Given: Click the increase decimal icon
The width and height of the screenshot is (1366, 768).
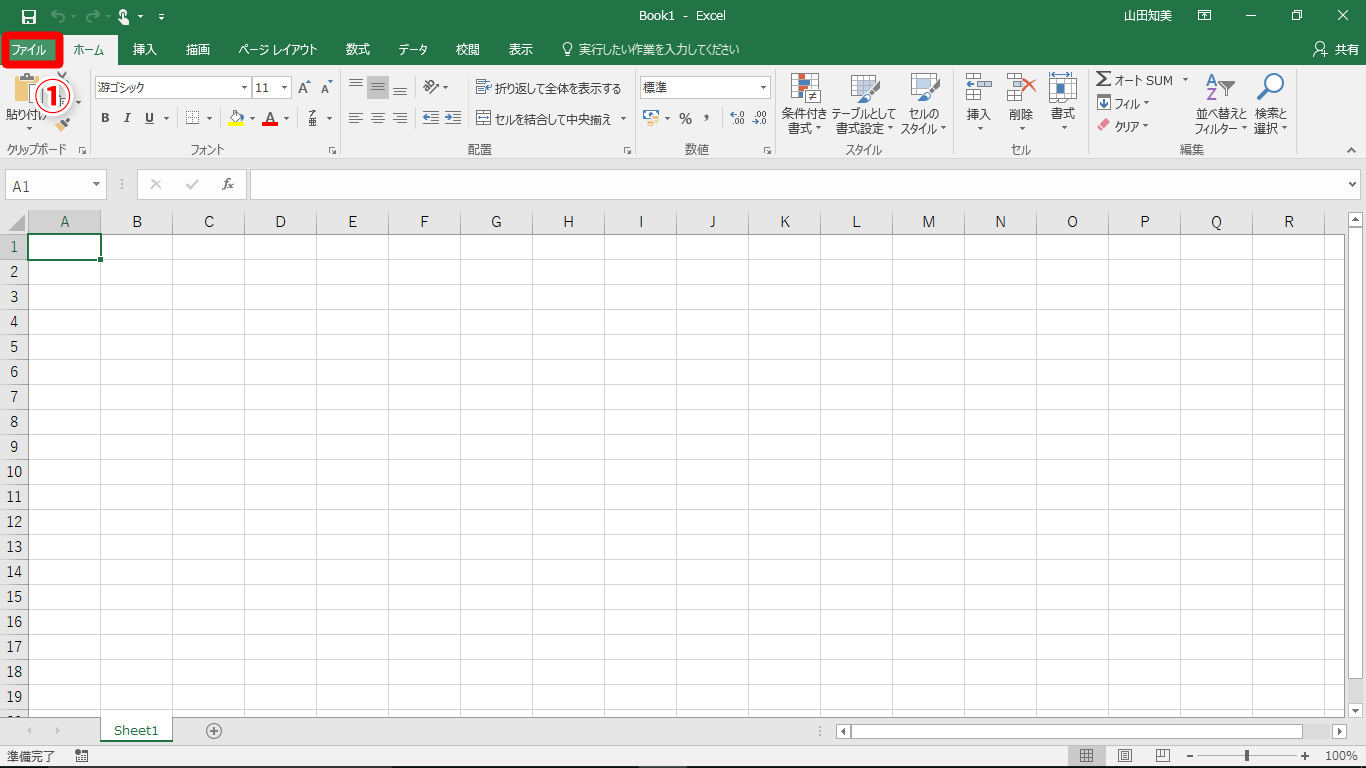Looking at the screenshot, I should (x=738, y=118).
